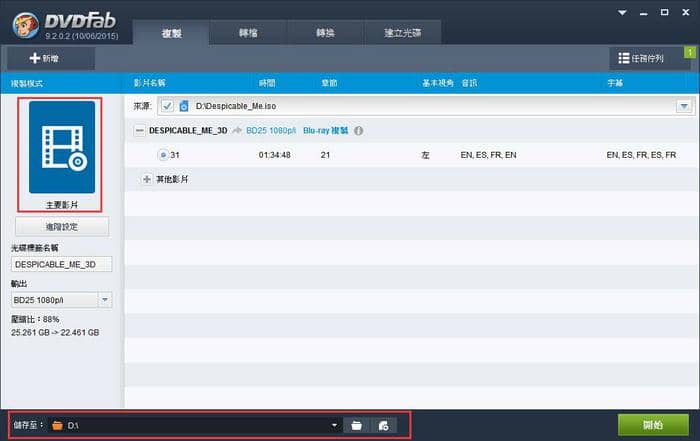
Task: Click the green task count badge
Action: point(690,52)
